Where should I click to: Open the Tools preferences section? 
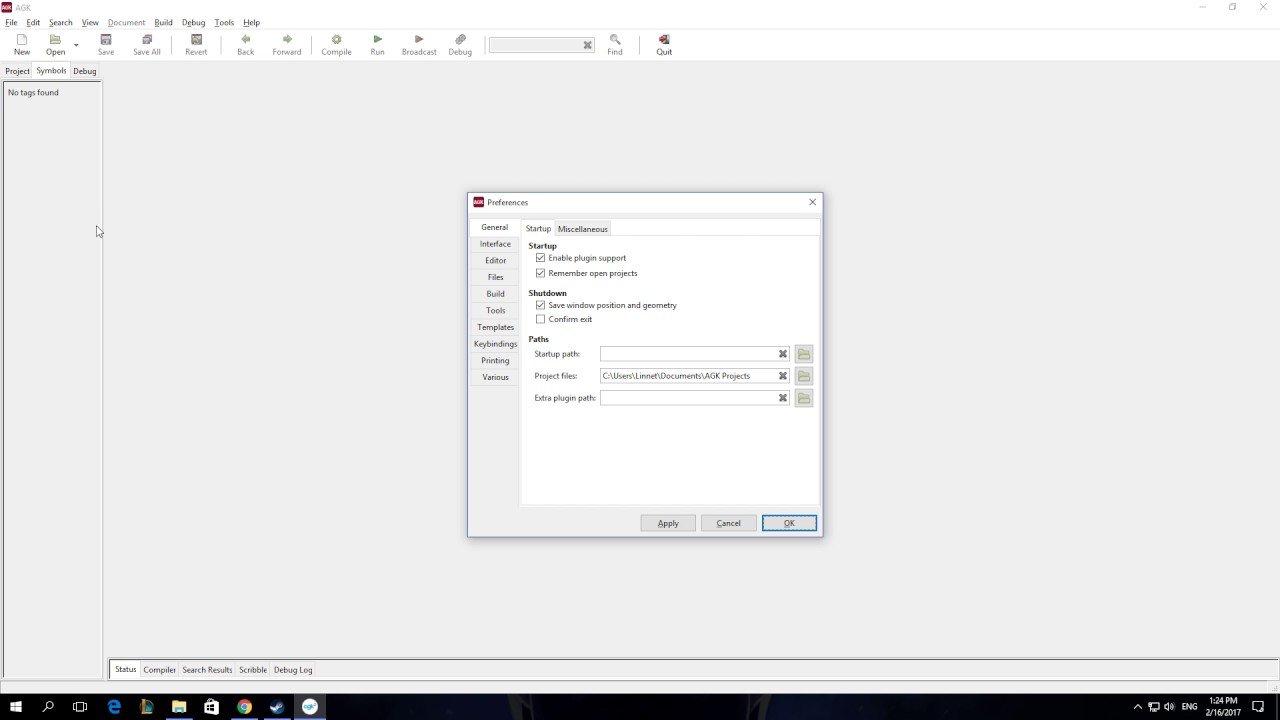(495, 310)
